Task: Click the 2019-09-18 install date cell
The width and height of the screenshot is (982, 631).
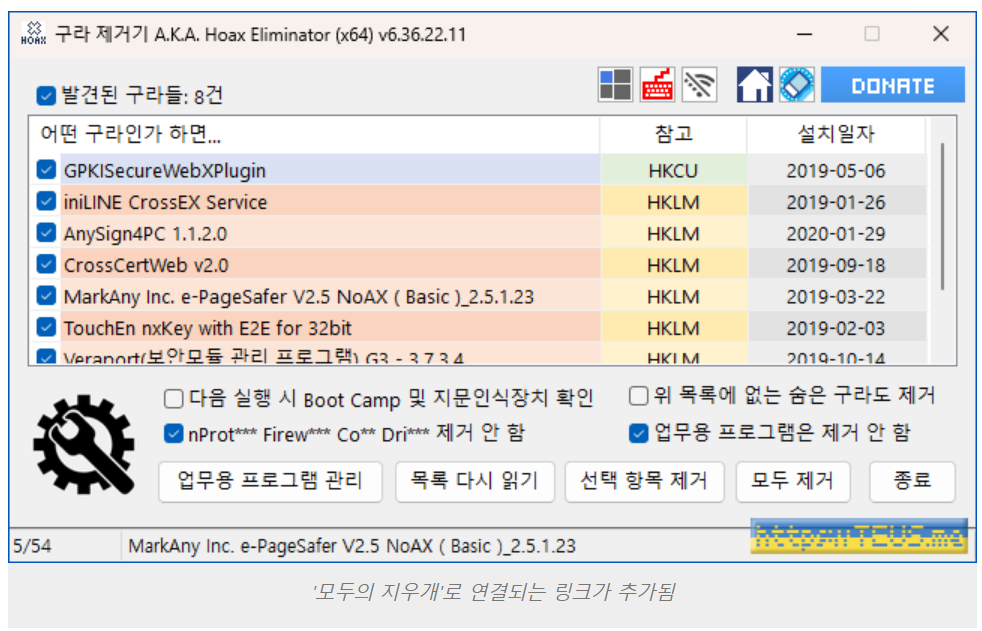Action: (836, 265)
